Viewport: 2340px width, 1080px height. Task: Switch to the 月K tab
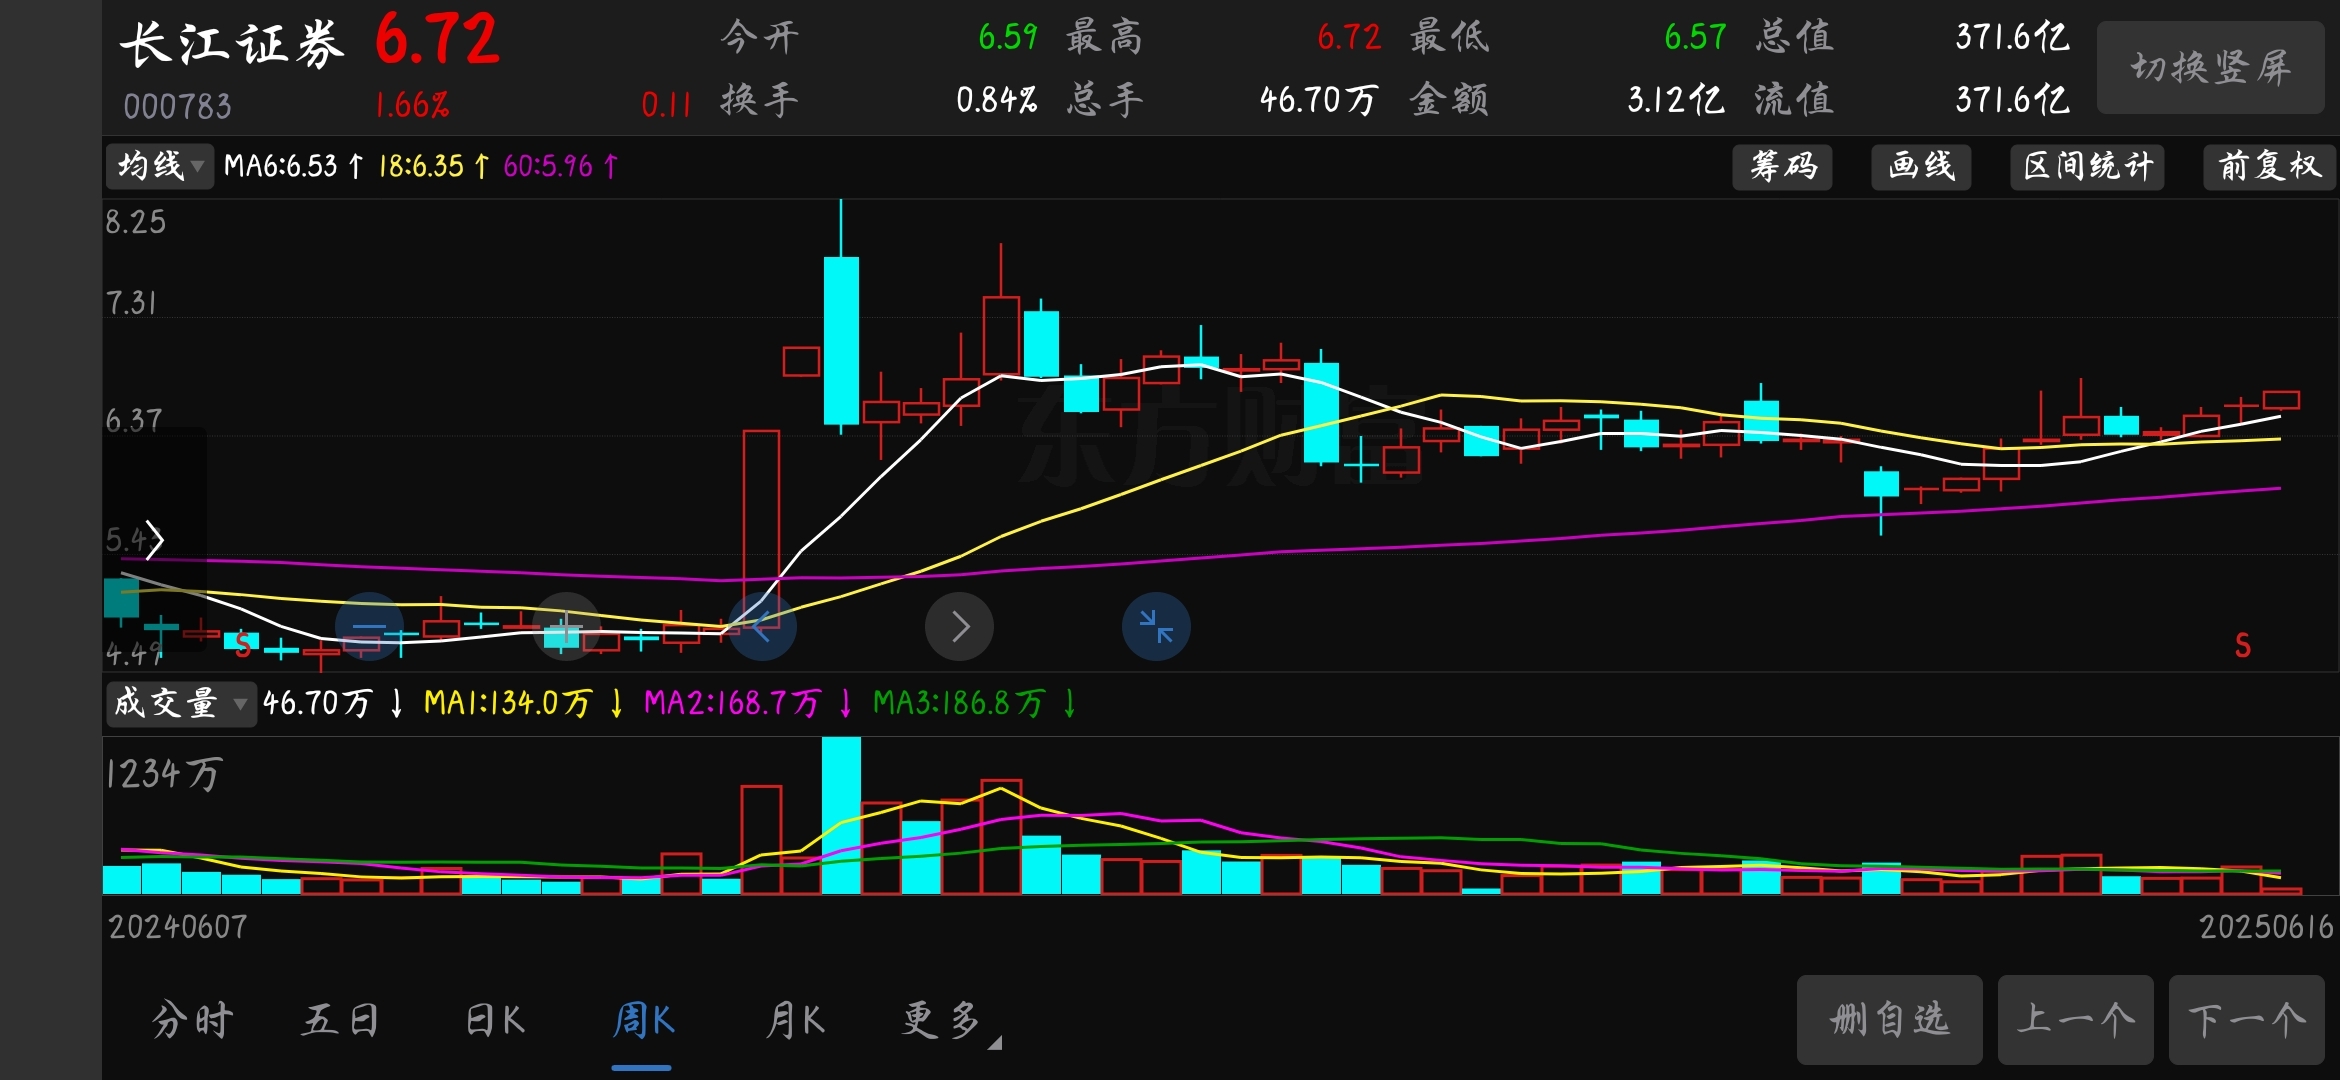[795, 1021]
